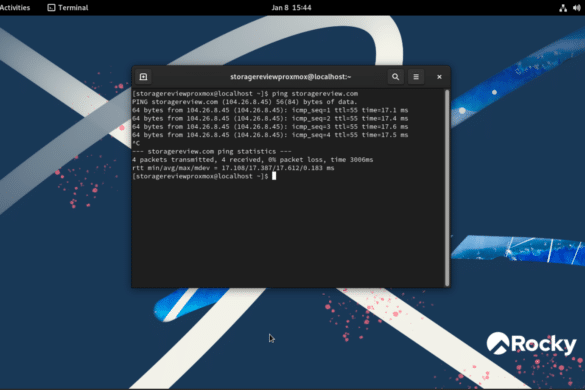This screenshot has width=585, height=390.
Task: Click the 'ping storagereview.com' command line
Action: [x=245, y=94]
